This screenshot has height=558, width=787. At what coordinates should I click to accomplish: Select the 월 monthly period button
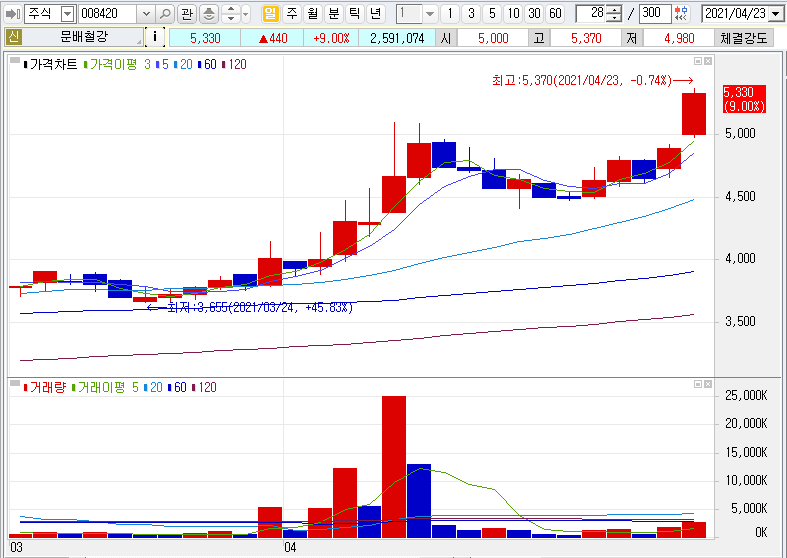click(x=313, y=14)
